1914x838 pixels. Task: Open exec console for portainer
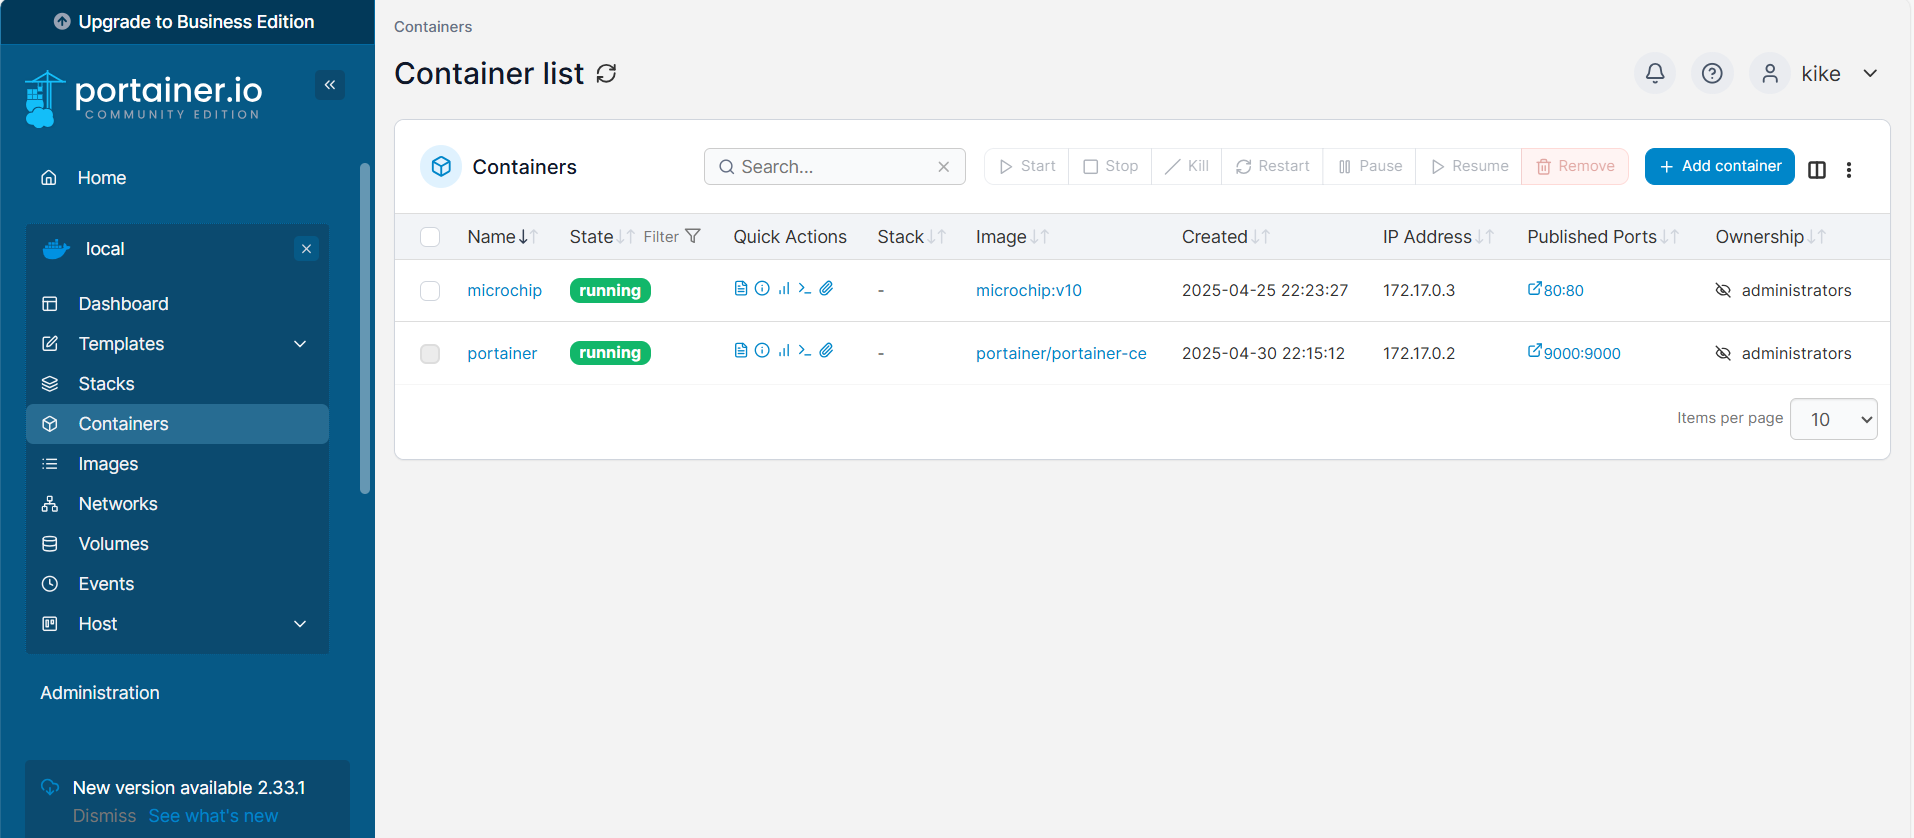(805, 351)
